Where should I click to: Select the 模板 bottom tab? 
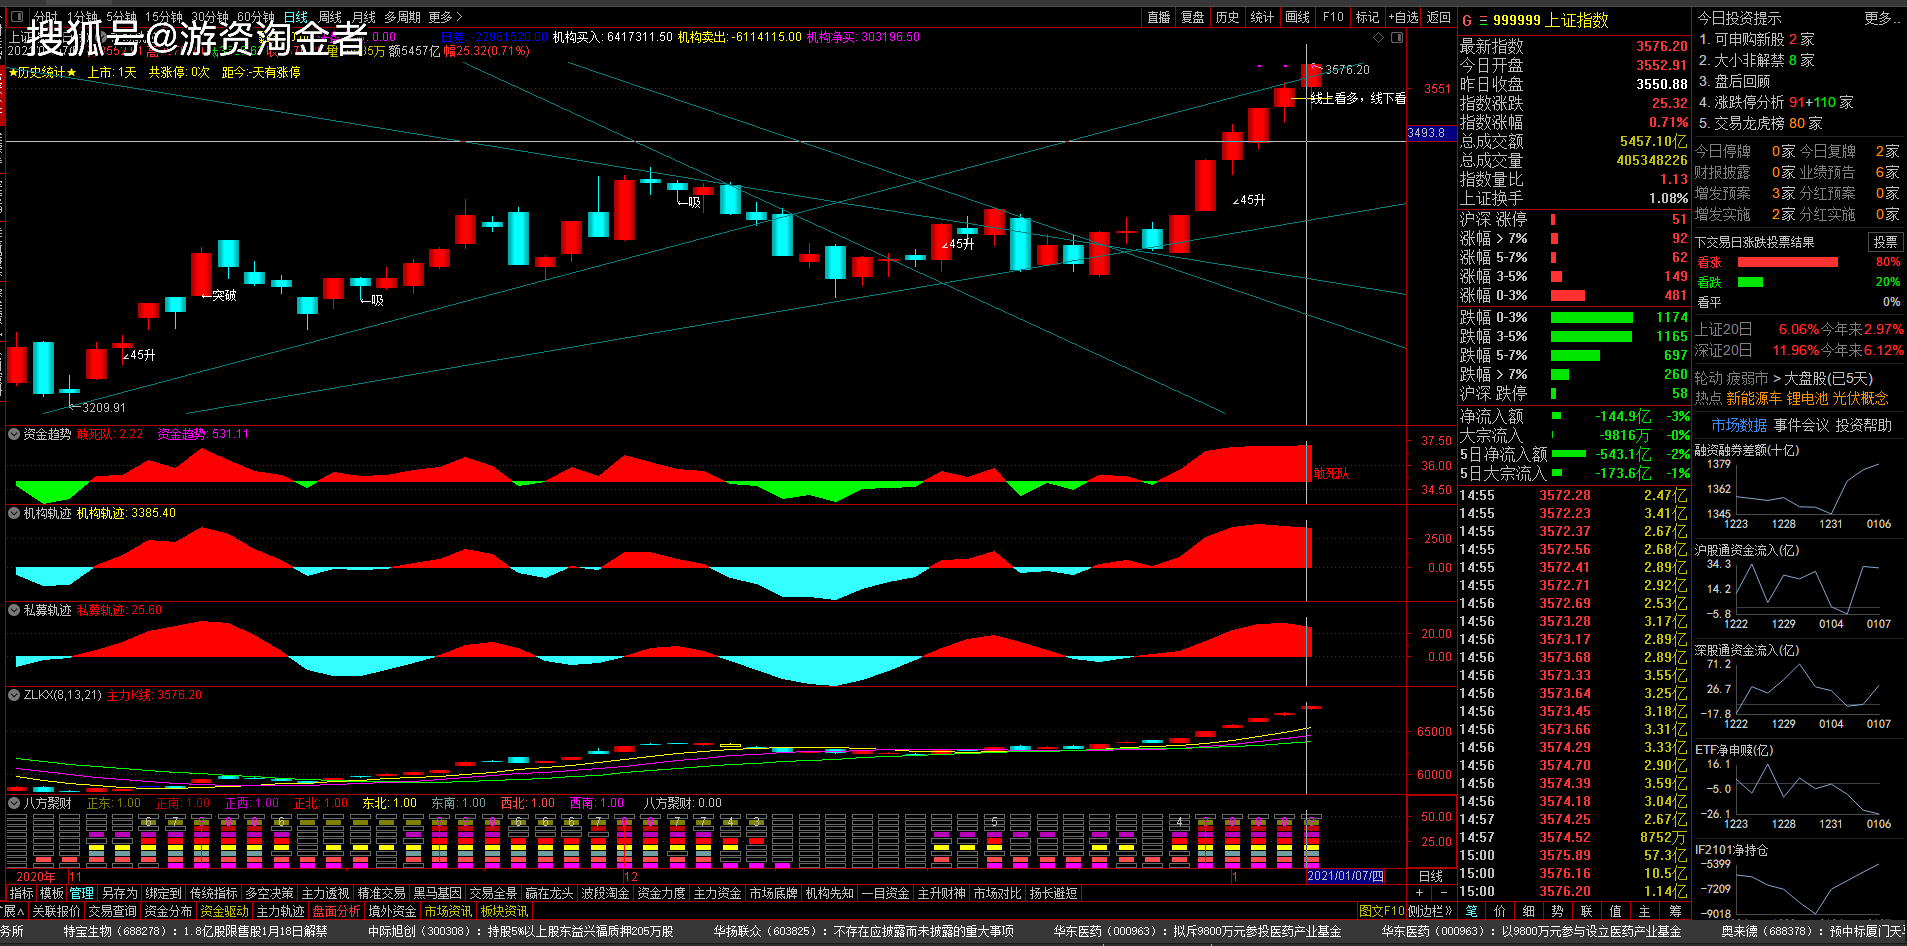pyautogui.click(x=51, y=893)
